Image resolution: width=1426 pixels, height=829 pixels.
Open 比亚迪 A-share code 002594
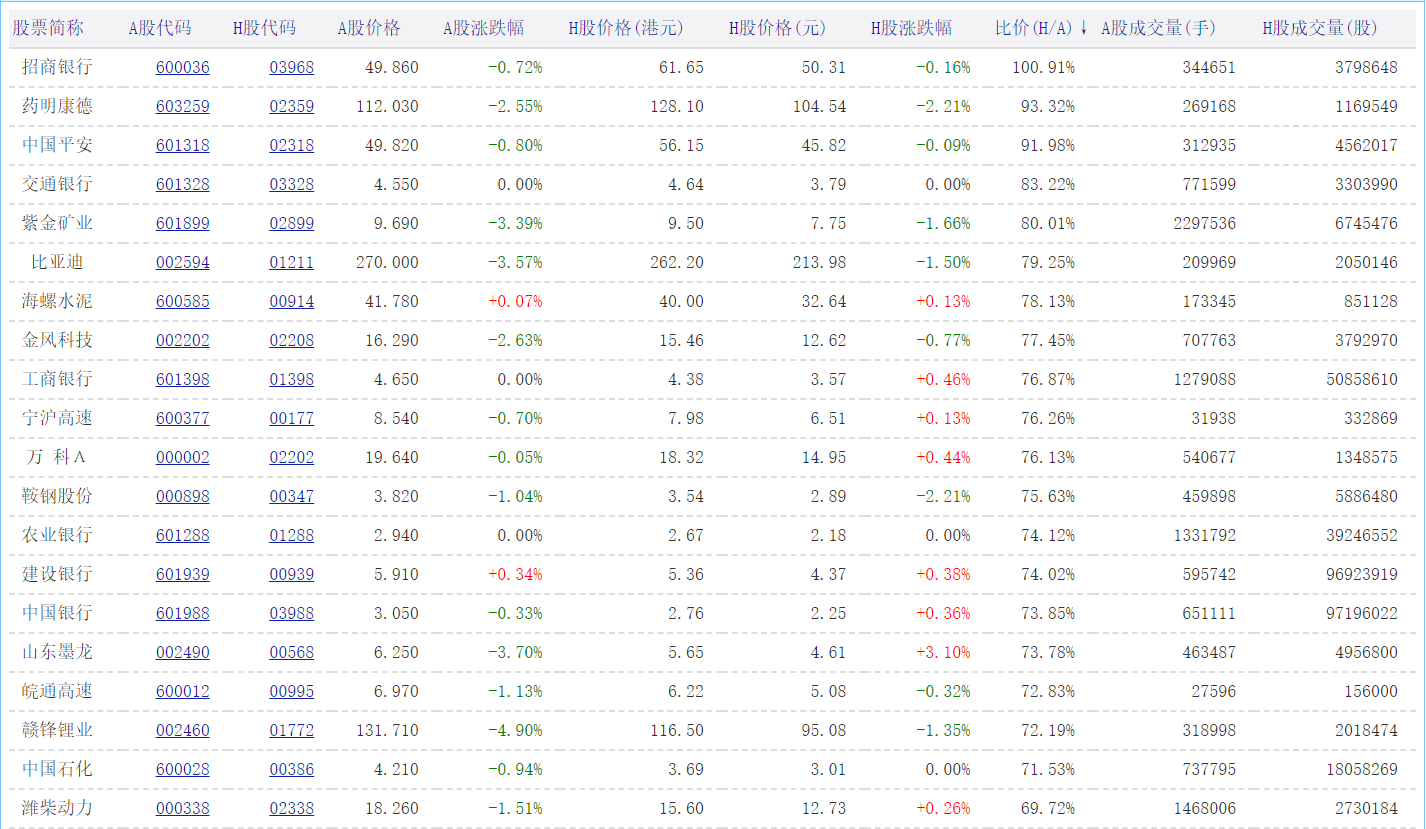pos(183,262)
